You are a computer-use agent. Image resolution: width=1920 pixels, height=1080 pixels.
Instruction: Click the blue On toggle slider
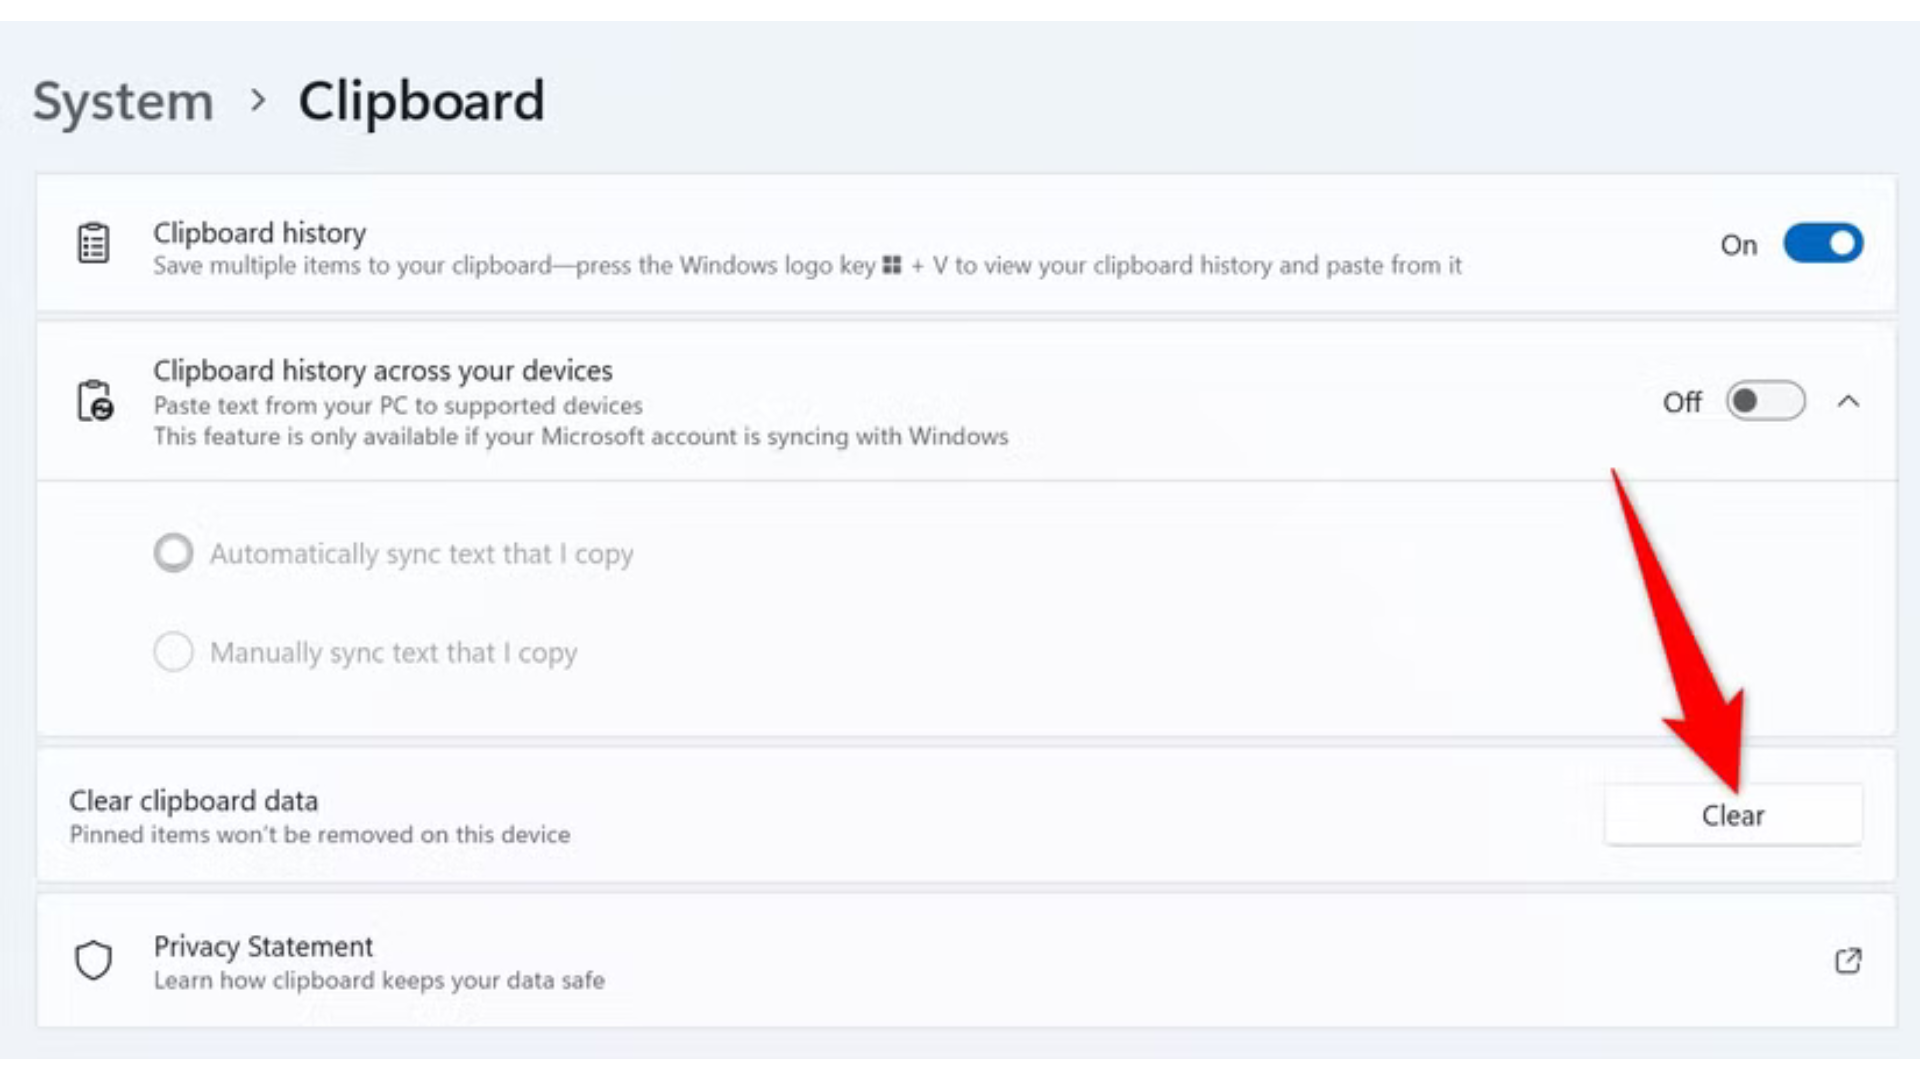click(1823, 243)
